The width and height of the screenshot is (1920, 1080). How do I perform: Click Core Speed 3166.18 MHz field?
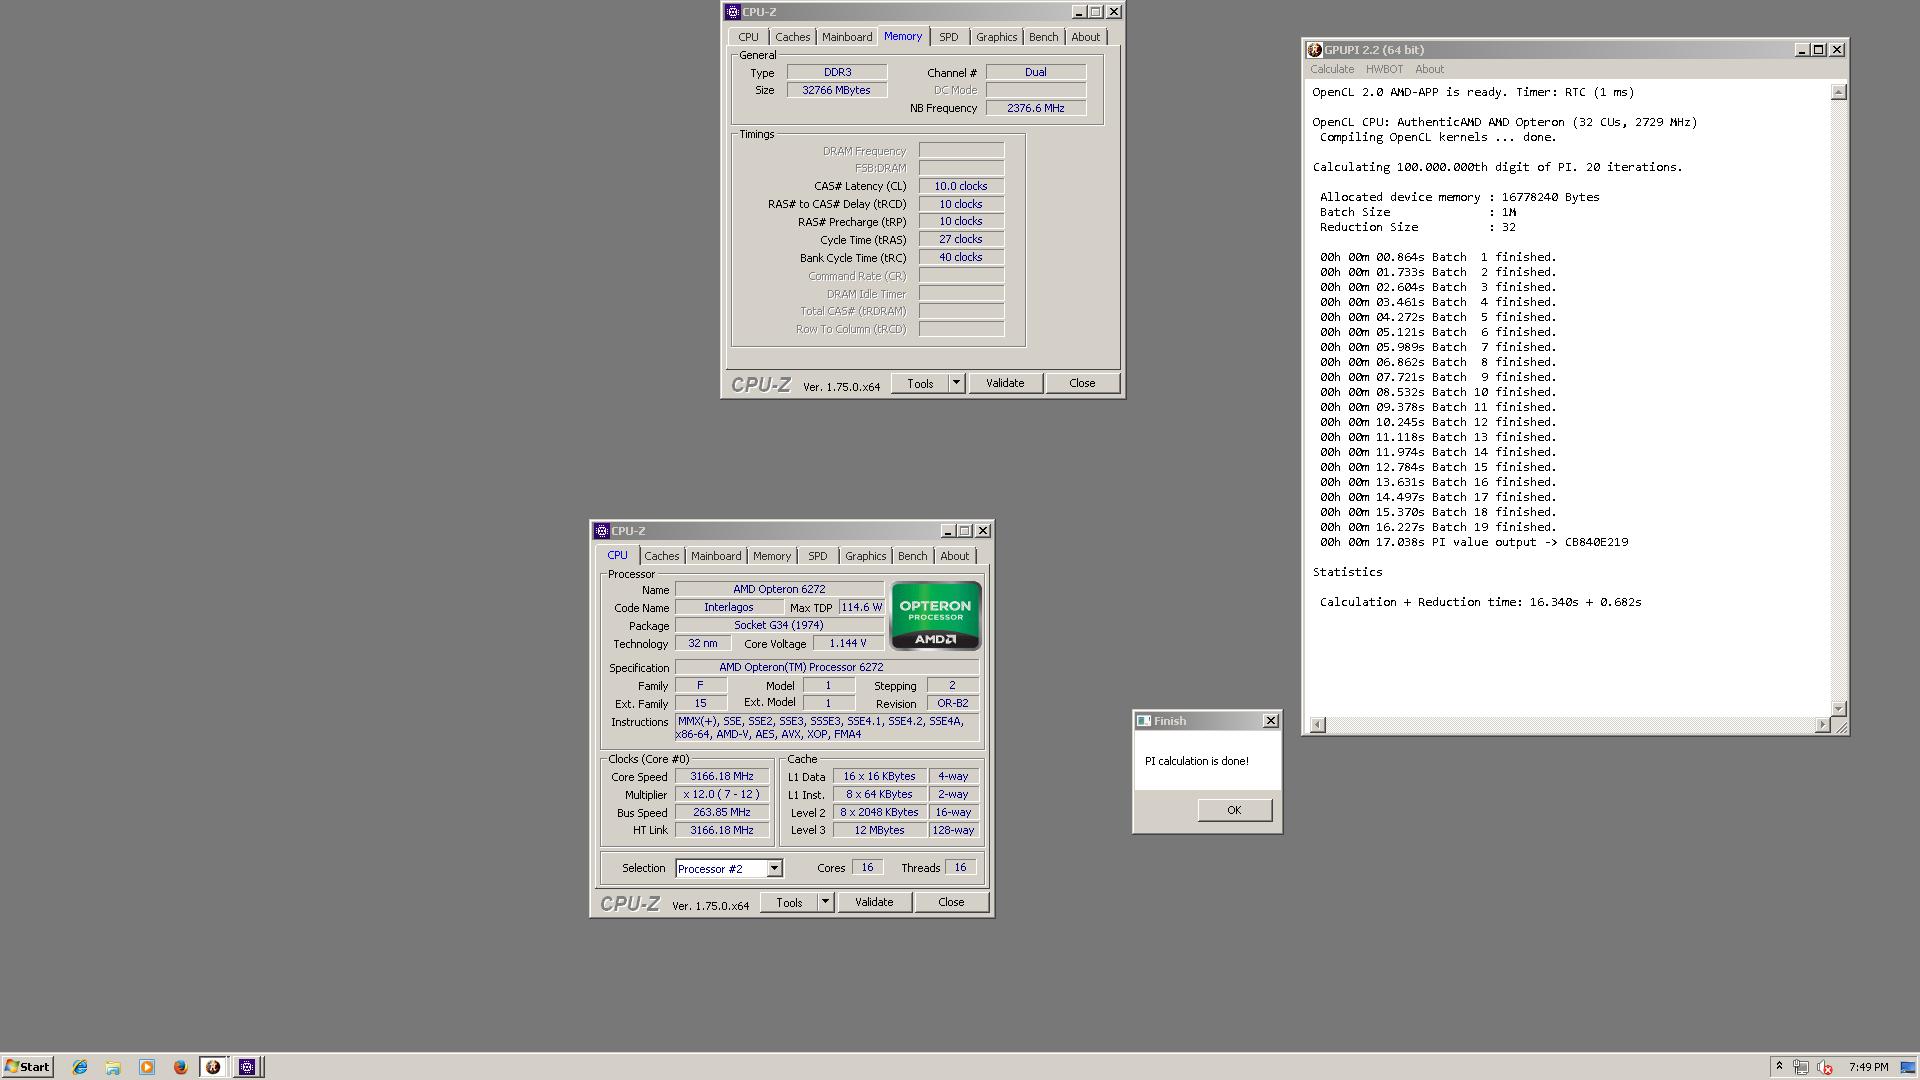(722, 777)
